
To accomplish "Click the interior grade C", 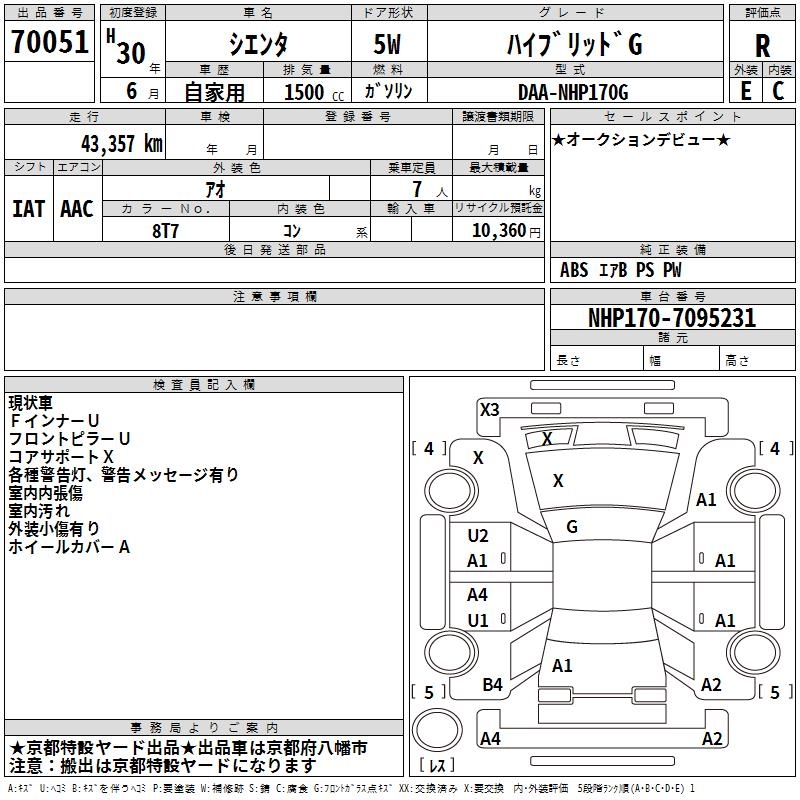I will coord(778,91).
